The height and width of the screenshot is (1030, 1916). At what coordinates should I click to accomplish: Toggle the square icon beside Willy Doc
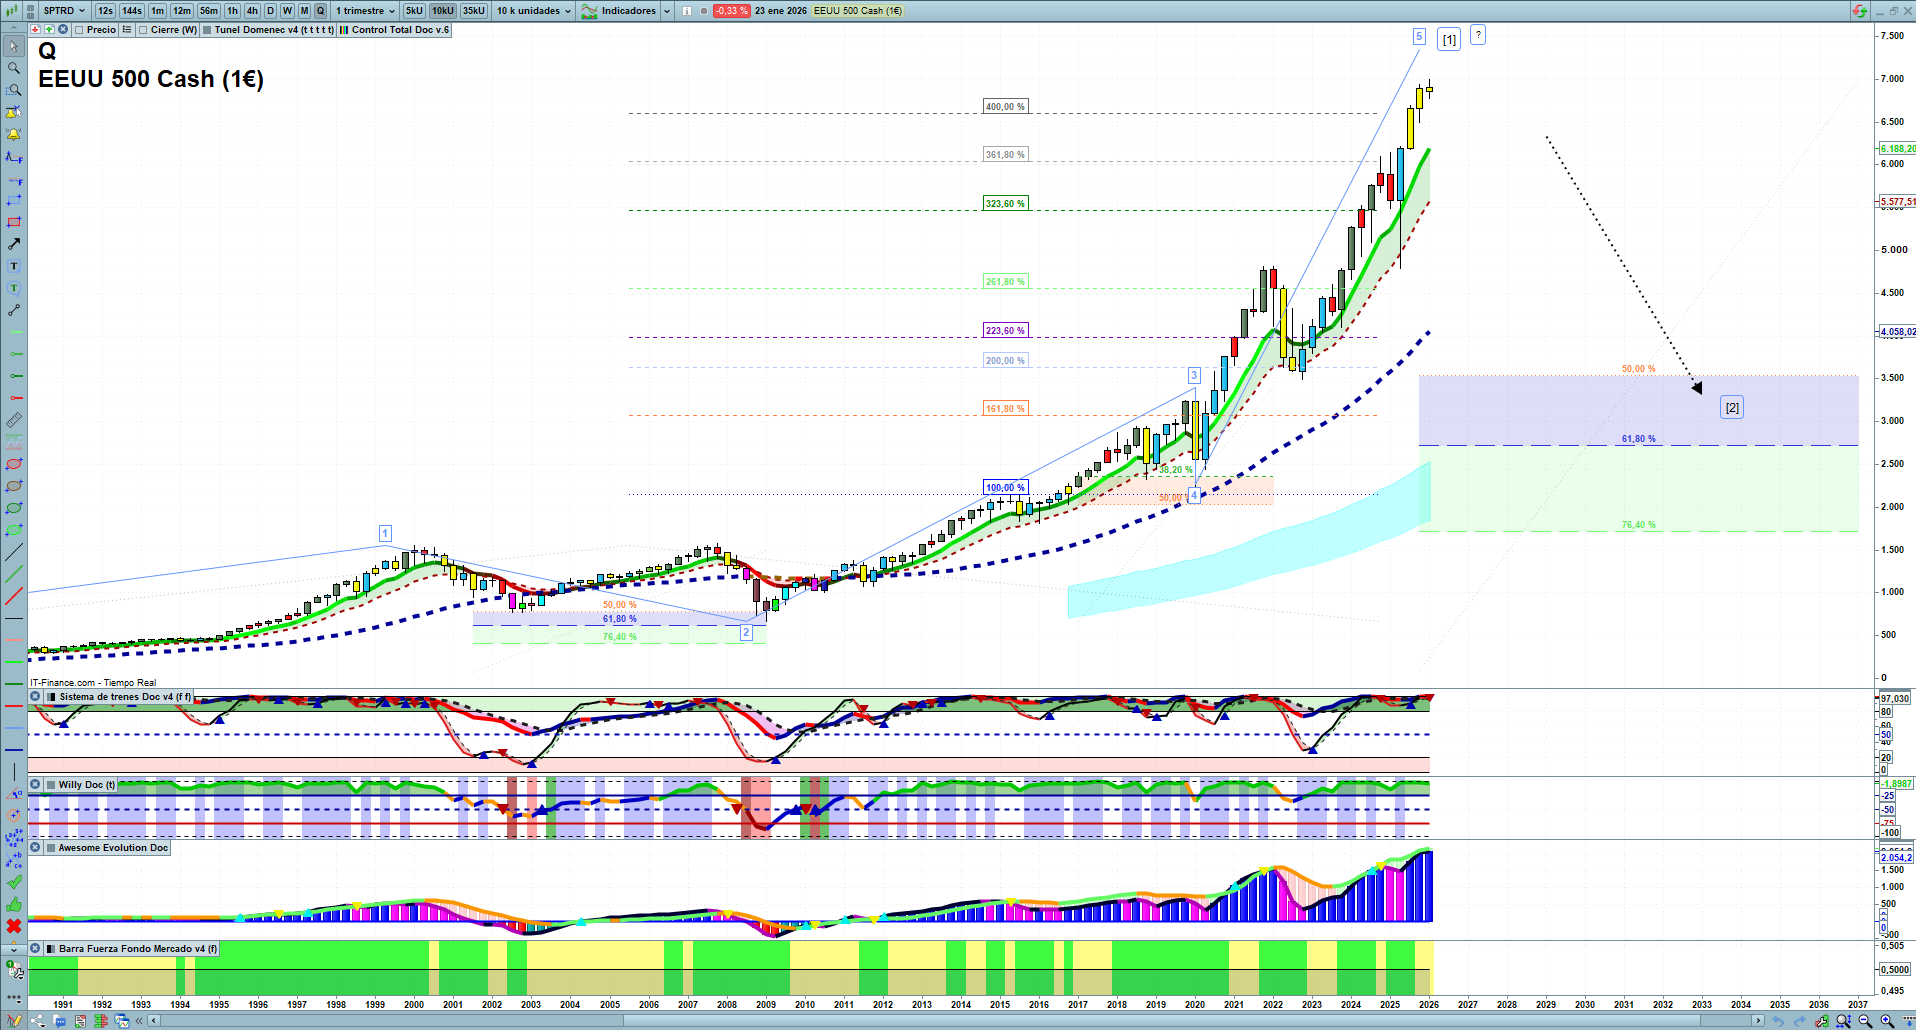click(50, 785)
